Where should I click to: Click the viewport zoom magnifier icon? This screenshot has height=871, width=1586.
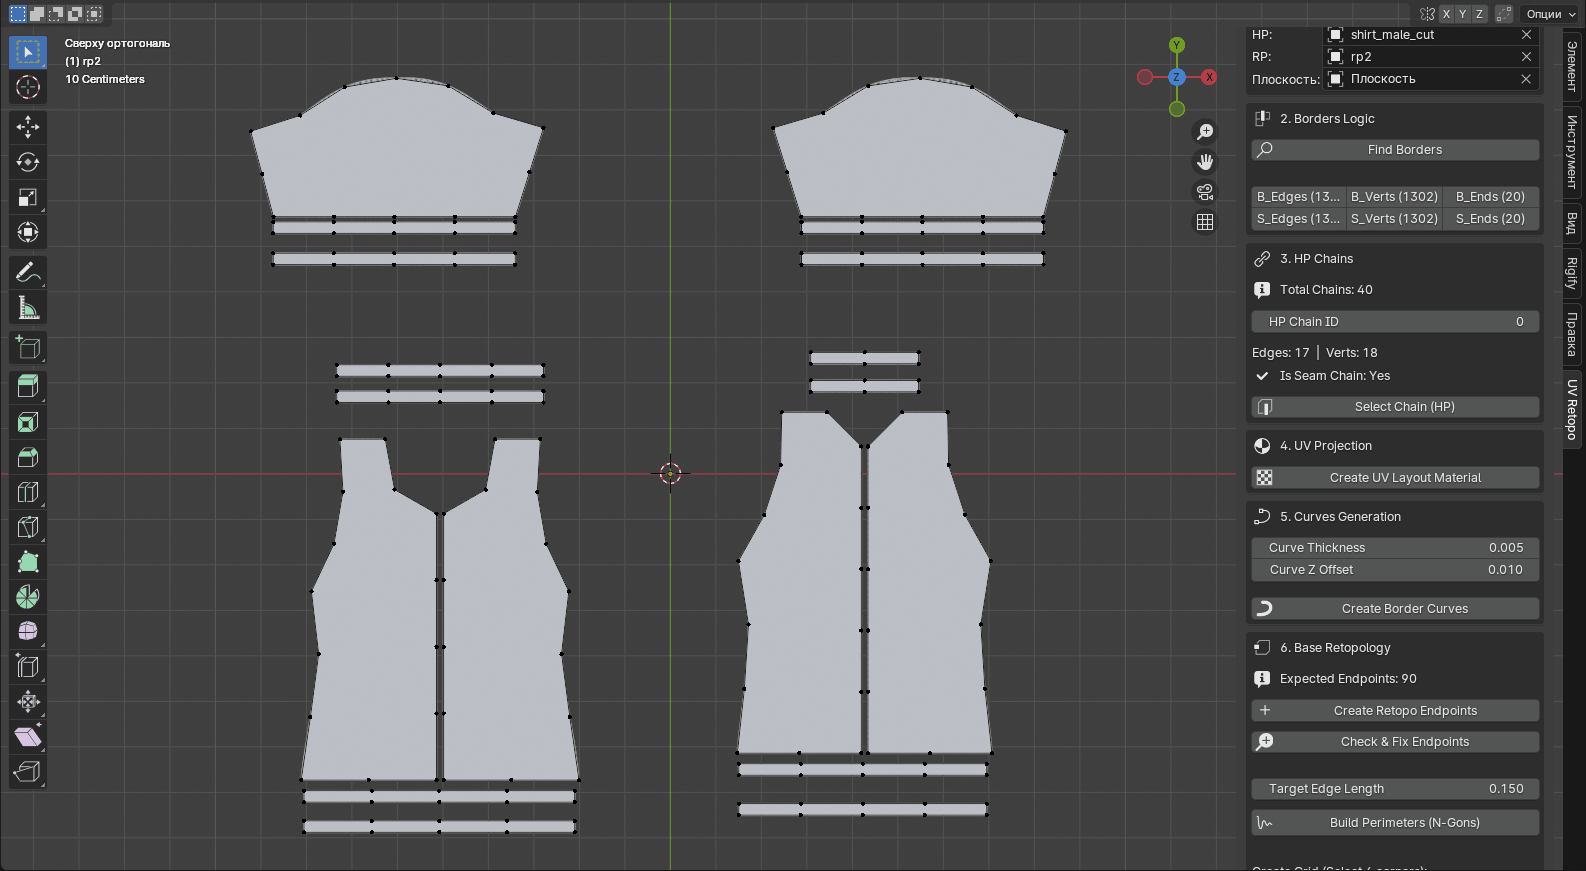[1205, 132]
